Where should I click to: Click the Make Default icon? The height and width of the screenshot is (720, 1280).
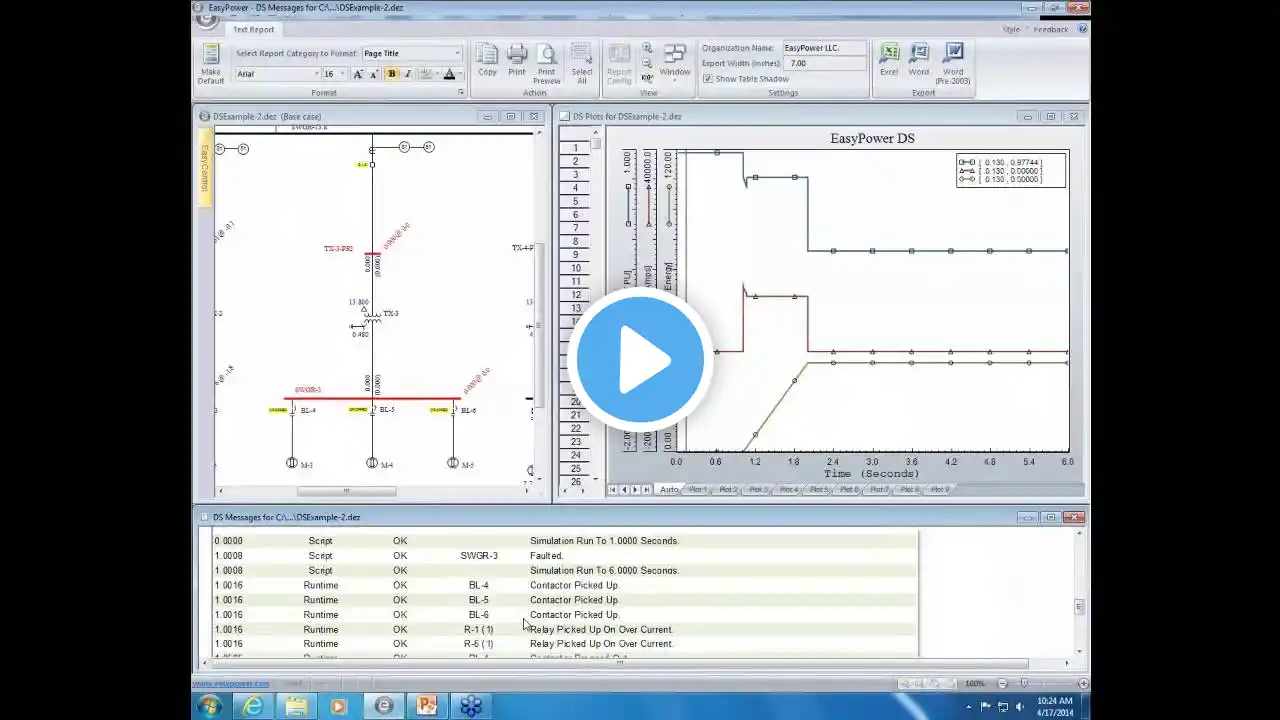pyautogui.click(x=210, y=62)
